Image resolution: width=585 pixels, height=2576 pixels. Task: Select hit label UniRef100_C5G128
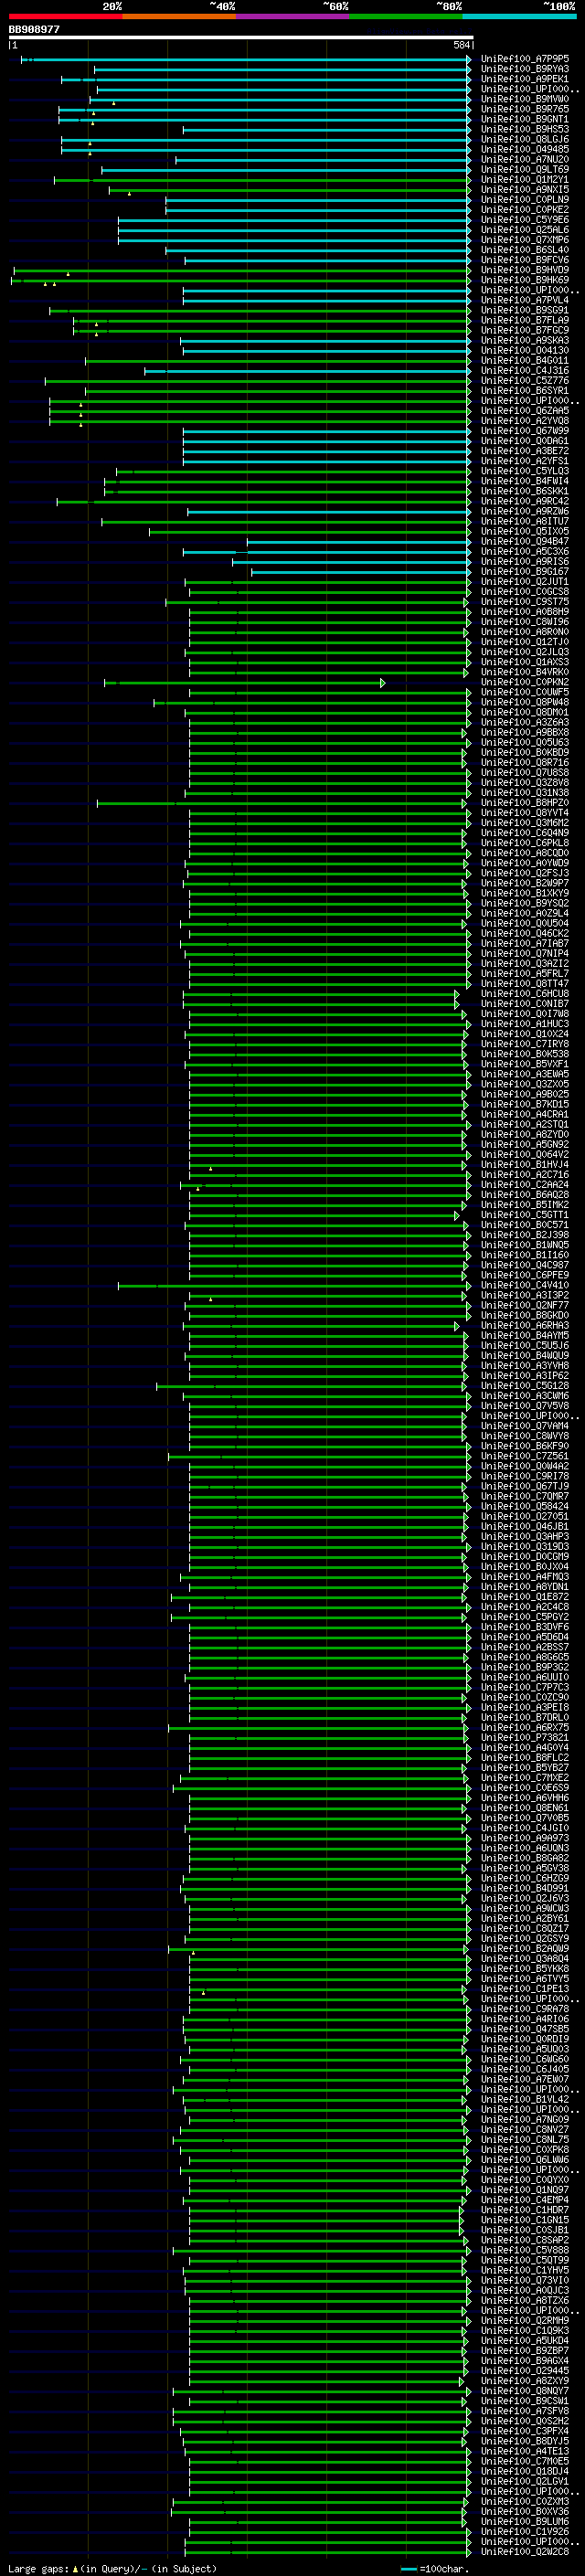click(x=524, y=1386)
